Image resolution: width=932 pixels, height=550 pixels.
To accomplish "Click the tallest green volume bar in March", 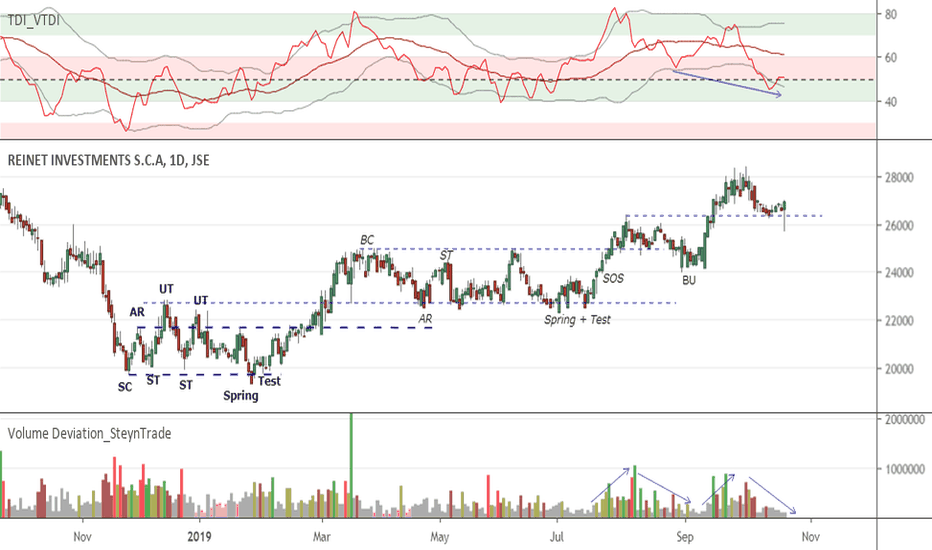I will (351, 466).
